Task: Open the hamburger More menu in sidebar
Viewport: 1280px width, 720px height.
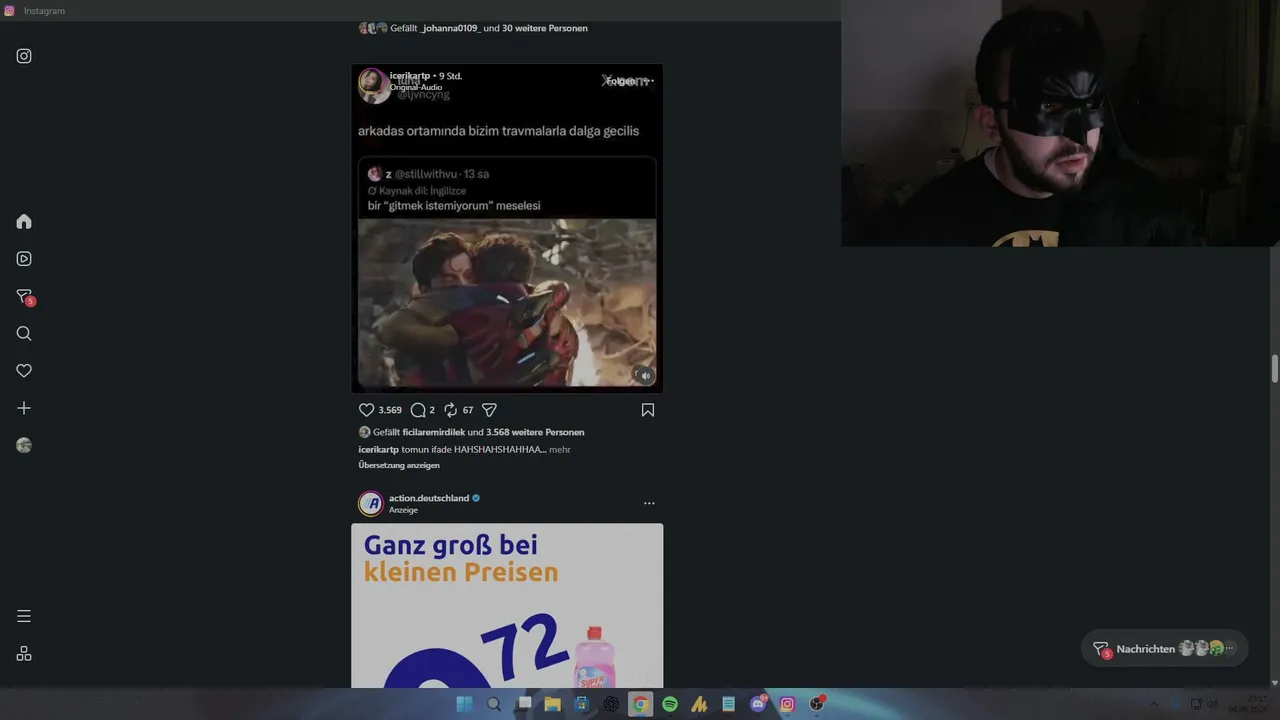Action: click(x=24, y=616)
